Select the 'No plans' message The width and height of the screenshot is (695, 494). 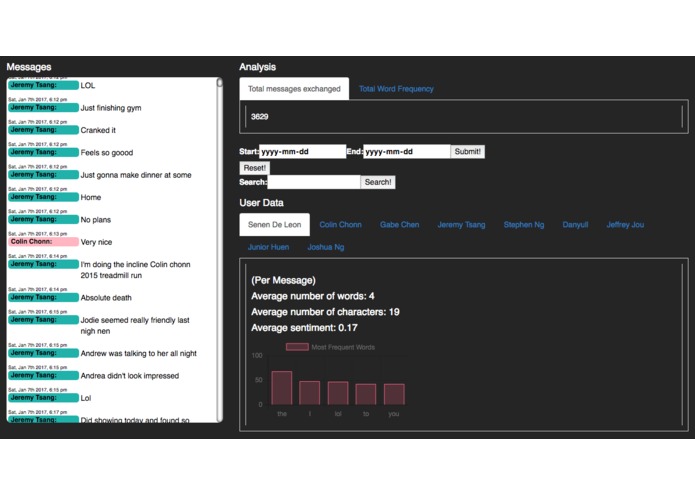tap(96, 220)
